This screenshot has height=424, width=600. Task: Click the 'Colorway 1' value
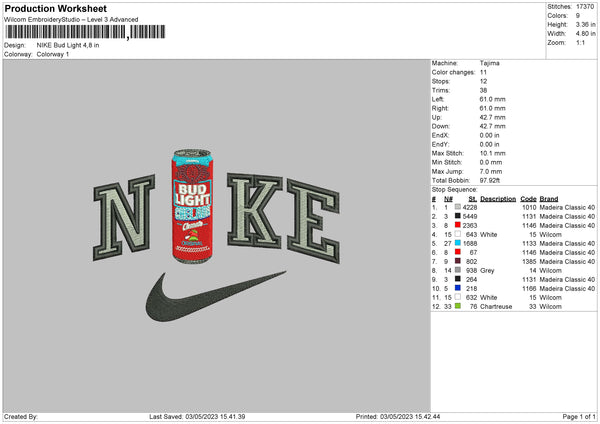[53, 54]
